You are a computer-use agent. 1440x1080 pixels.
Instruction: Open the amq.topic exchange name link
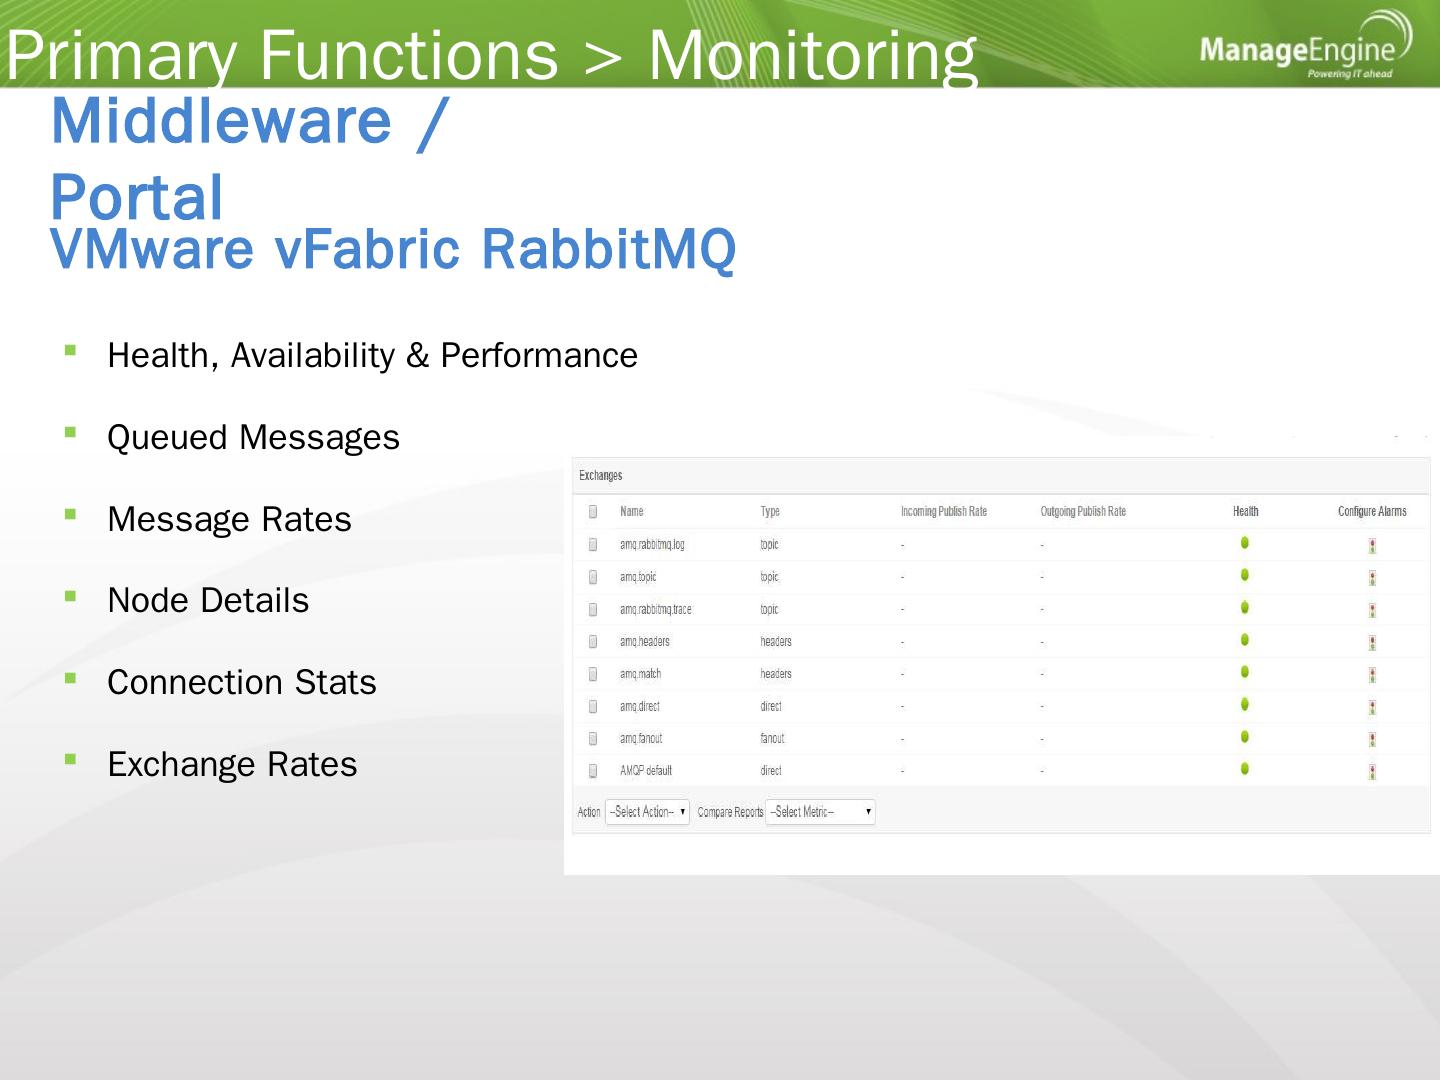click(638, 577)
